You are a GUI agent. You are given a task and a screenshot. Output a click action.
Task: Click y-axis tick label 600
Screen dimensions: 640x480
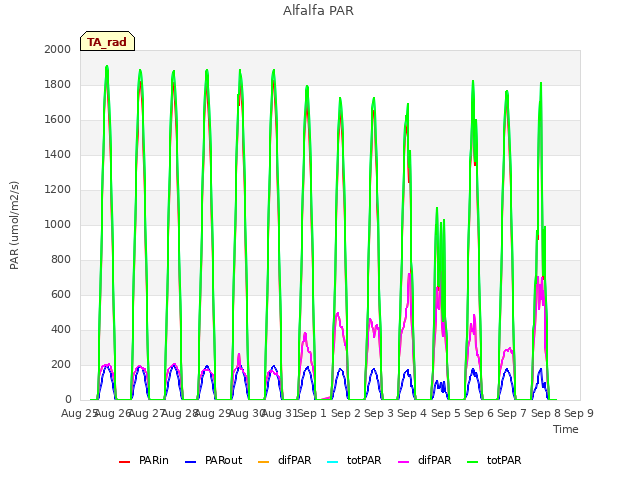(x=61, y=295)
